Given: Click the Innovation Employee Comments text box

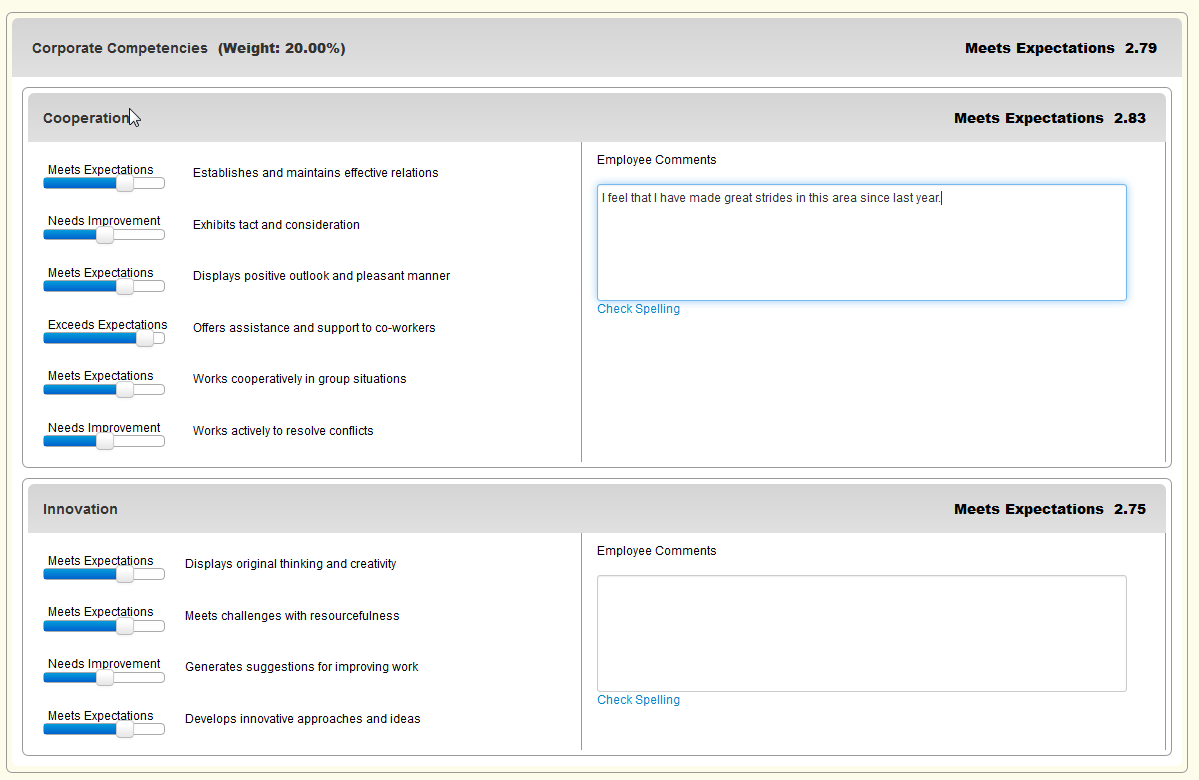Looking at the screenshot, I should click(x=862, y=633).
